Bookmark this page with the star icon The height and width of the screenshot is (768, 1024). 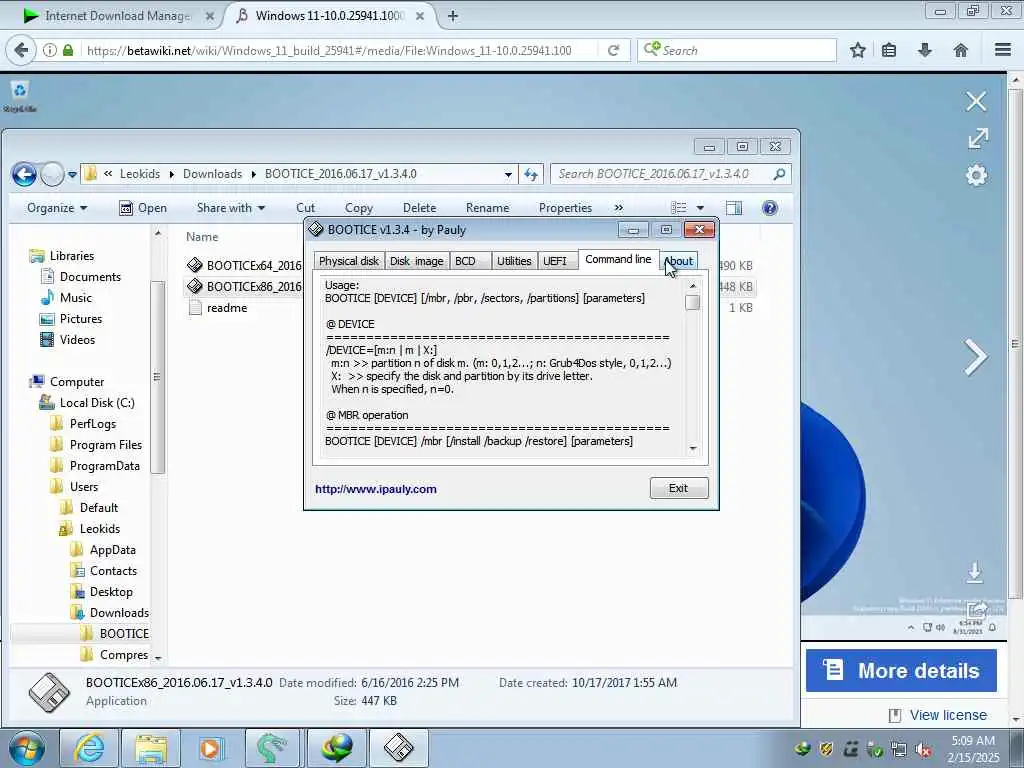tap(857, 50)
